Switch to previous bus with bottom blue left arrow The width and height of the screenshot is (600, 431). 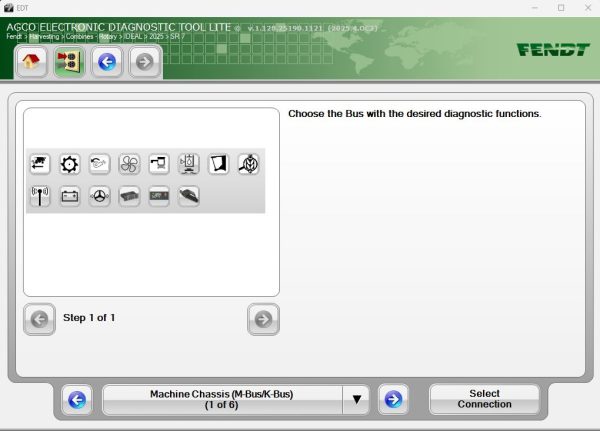77,400
